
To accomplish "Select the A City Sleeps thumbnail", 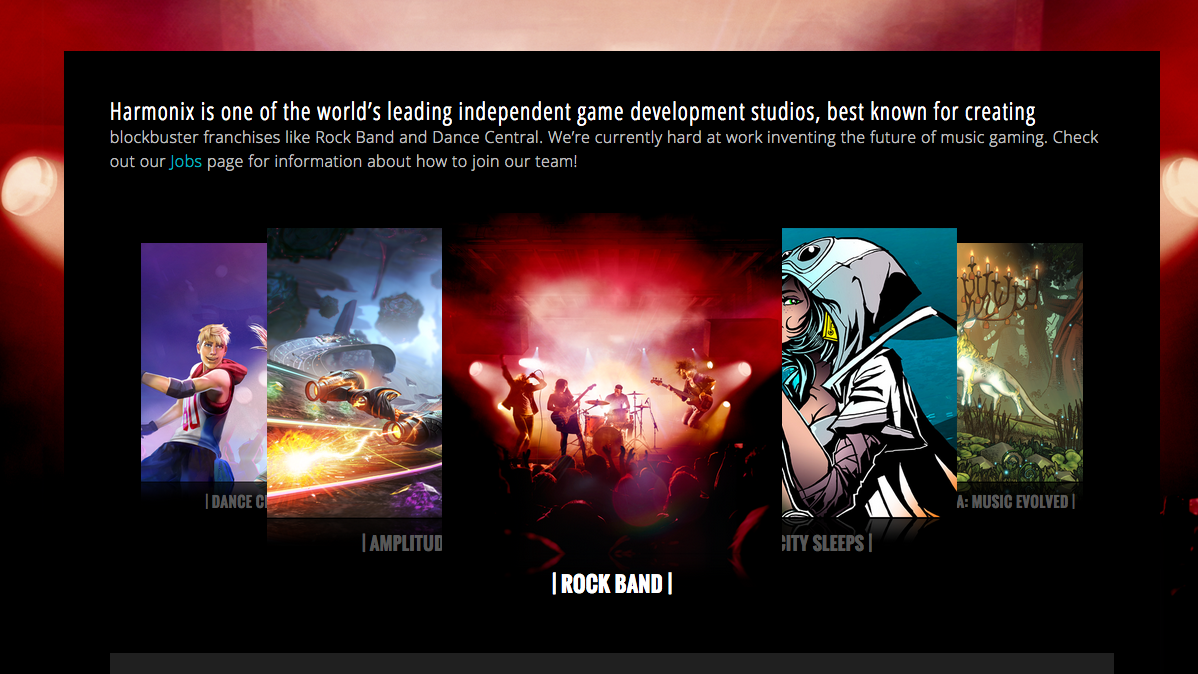I will (x=869, y=380).
